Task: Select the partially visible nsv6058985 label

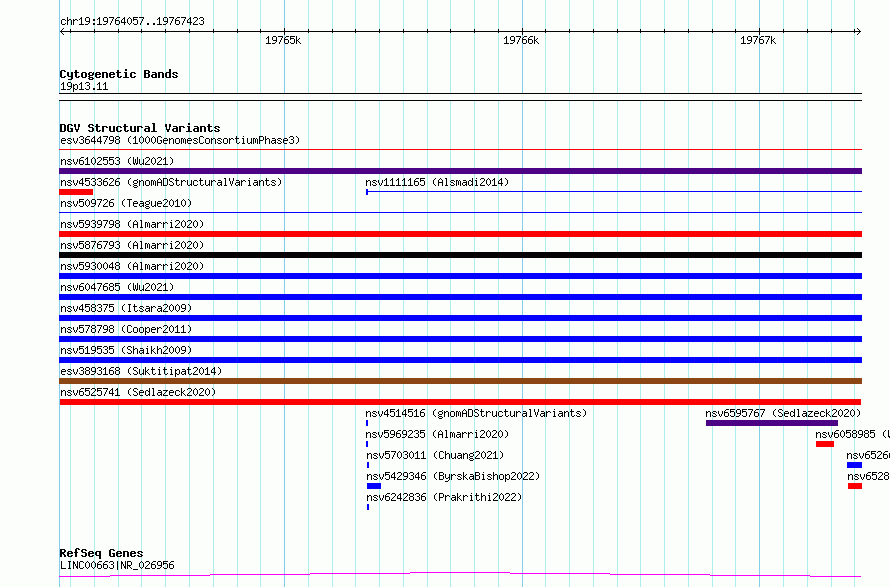Action: (x=853, y=434)
